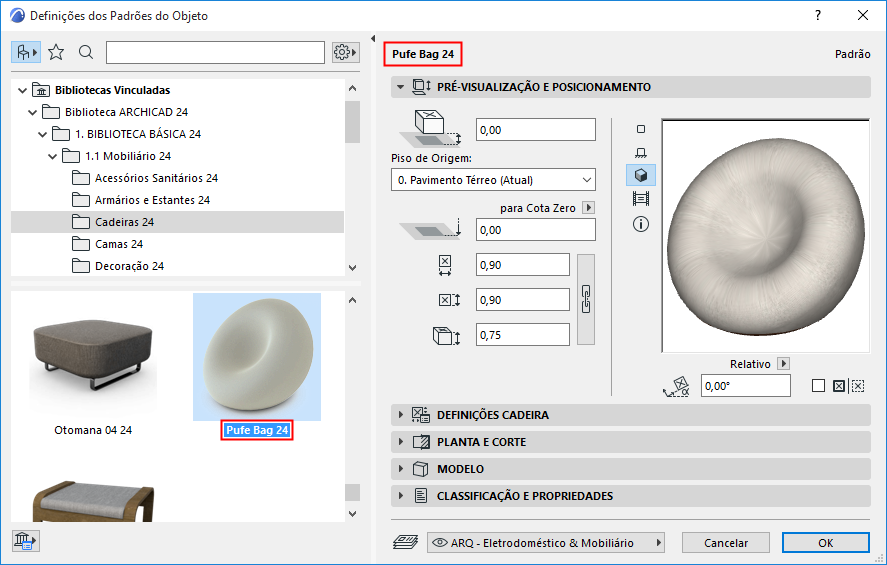Expand DEFINIÇÕES CADEIRA panel
The image size is (887, 565).
631,415
